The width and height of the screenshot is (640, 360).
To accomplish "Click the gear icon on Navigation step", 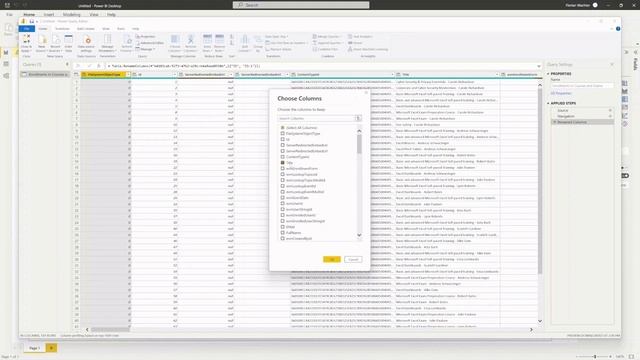I will coord(610,116).
